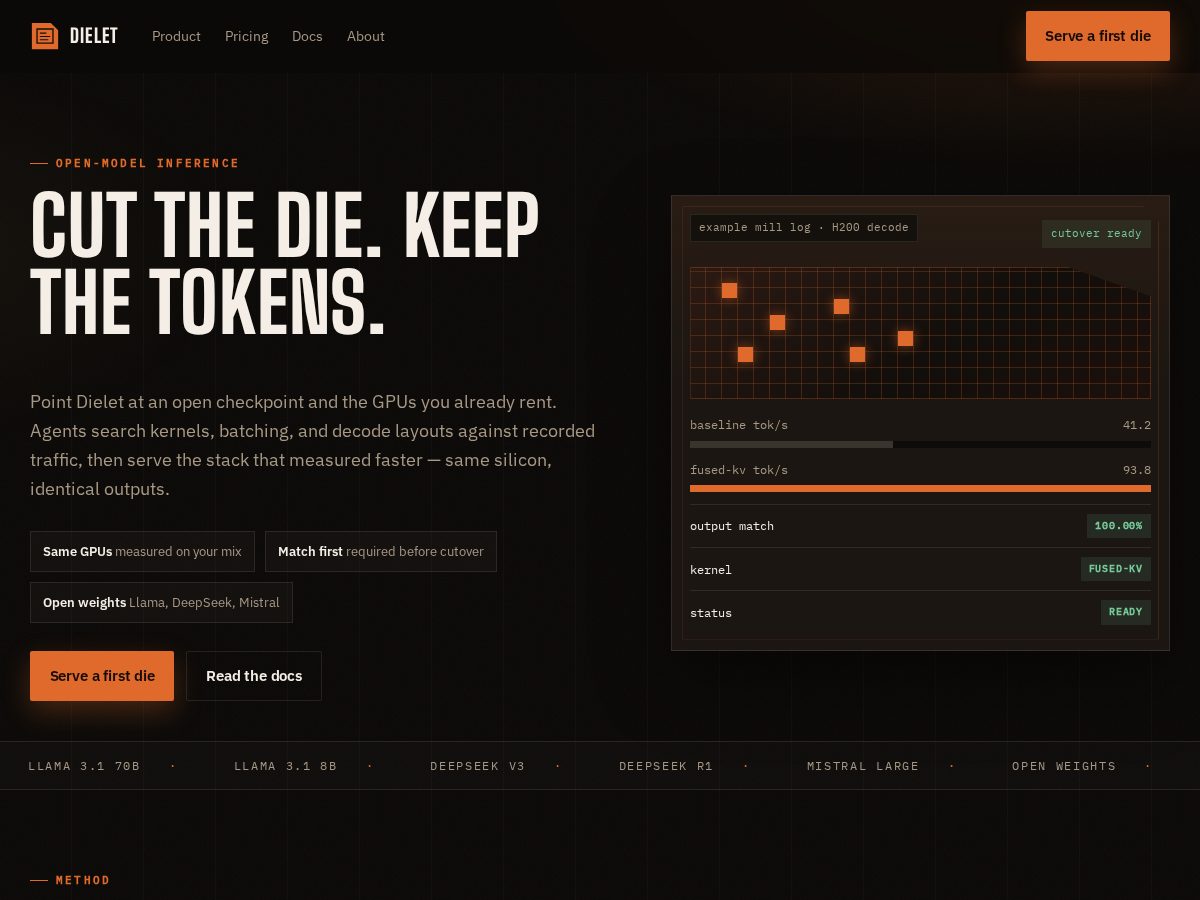The width and height of the screenshot is (1200, 900).
Task: Click the example mill log label
Action: 804,228
